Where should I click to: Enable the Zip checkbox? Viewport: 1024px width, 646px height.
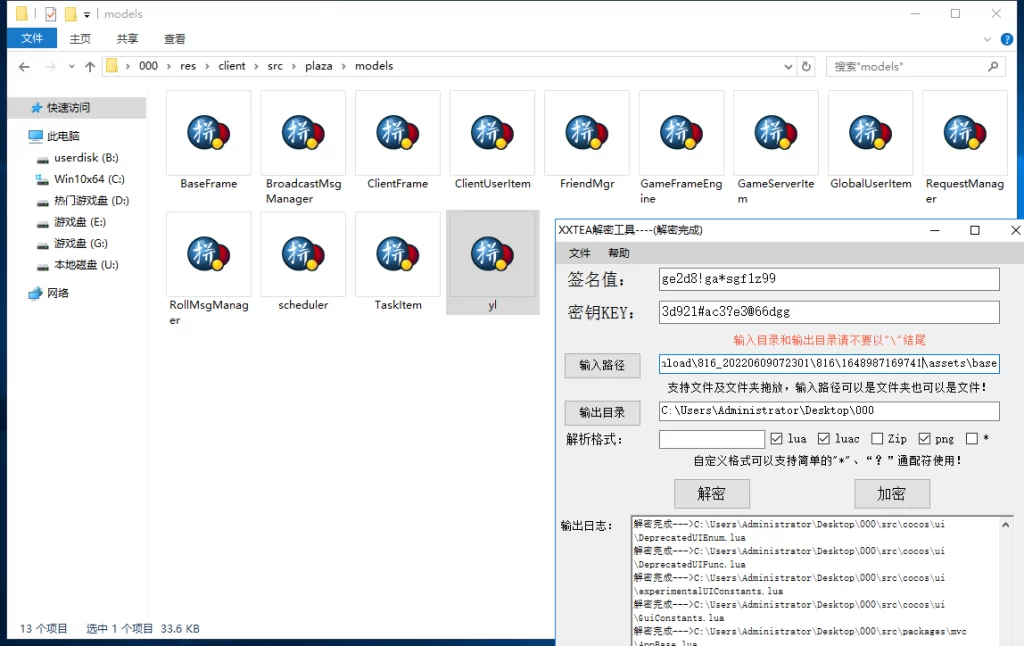[879, 437]
